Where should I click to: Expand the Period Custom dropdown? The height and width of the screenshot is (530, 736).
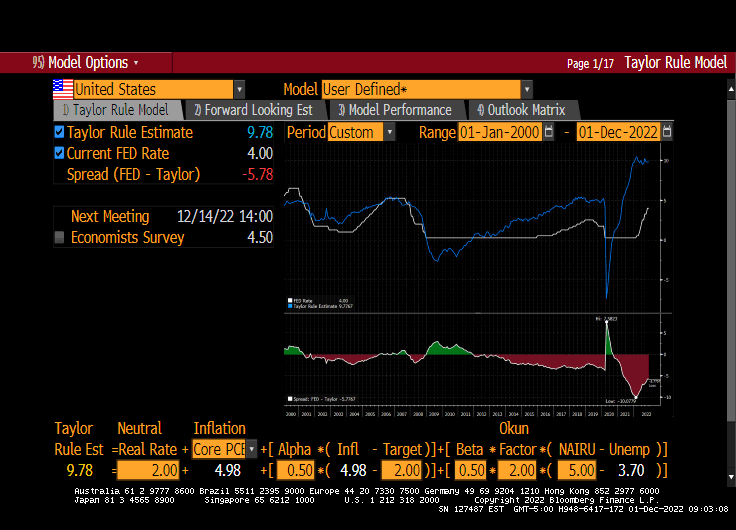[x=389, y=132]
